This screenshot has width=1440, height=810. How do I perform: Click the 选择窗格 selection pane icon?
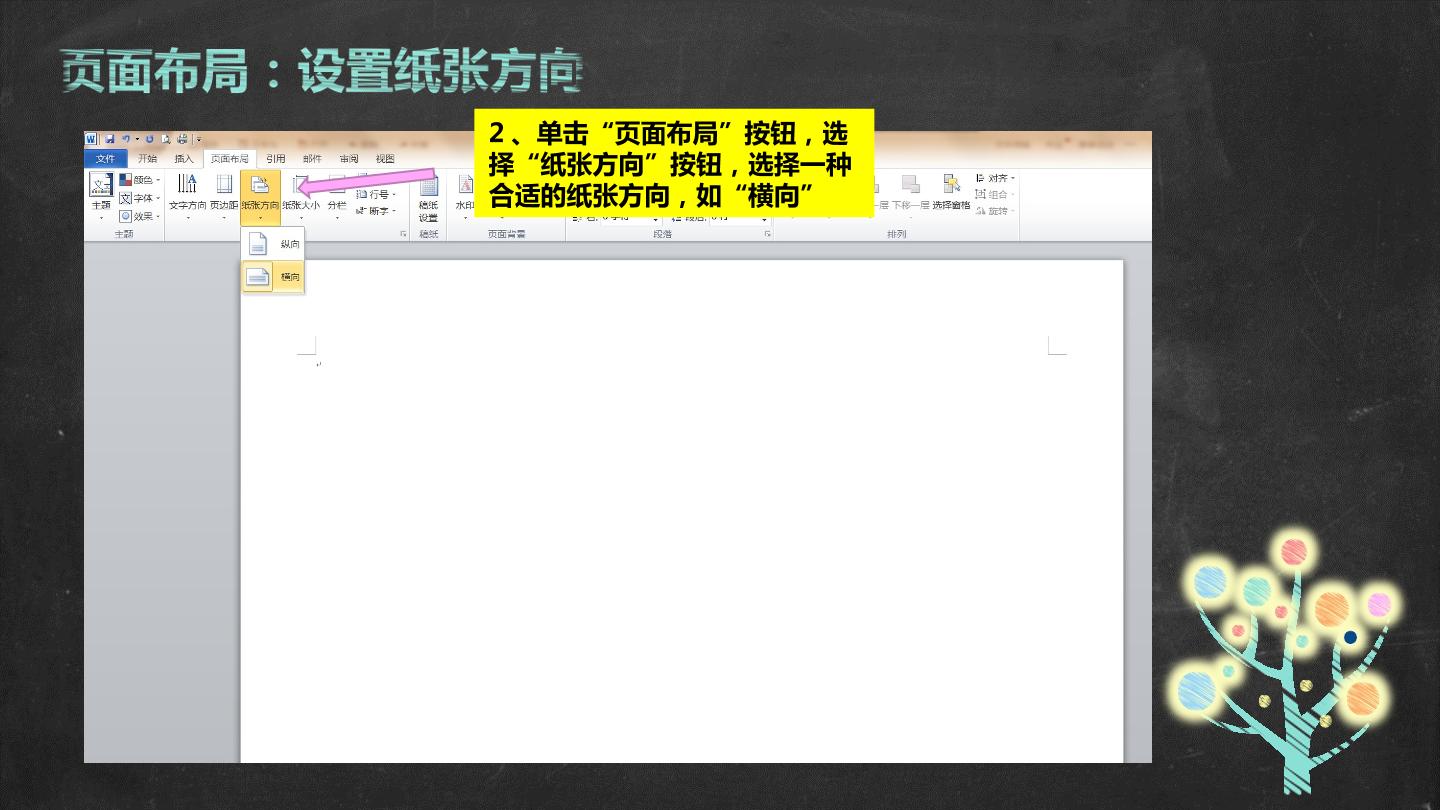[x=951, y=193]
